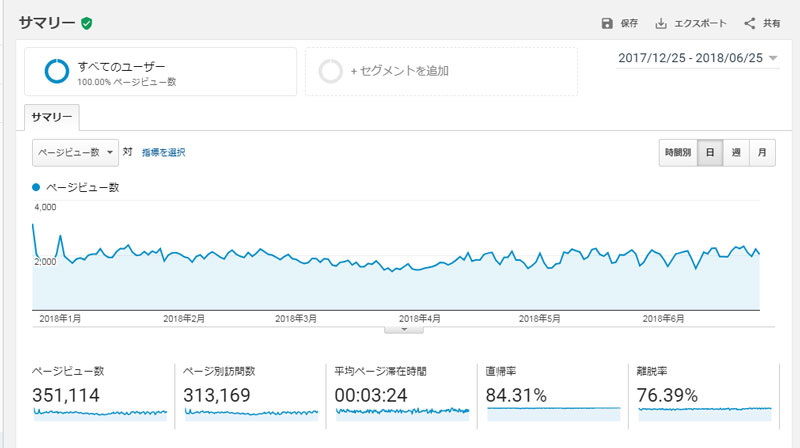Open the ページビュー数 metric dropdown

pos(76,153)
